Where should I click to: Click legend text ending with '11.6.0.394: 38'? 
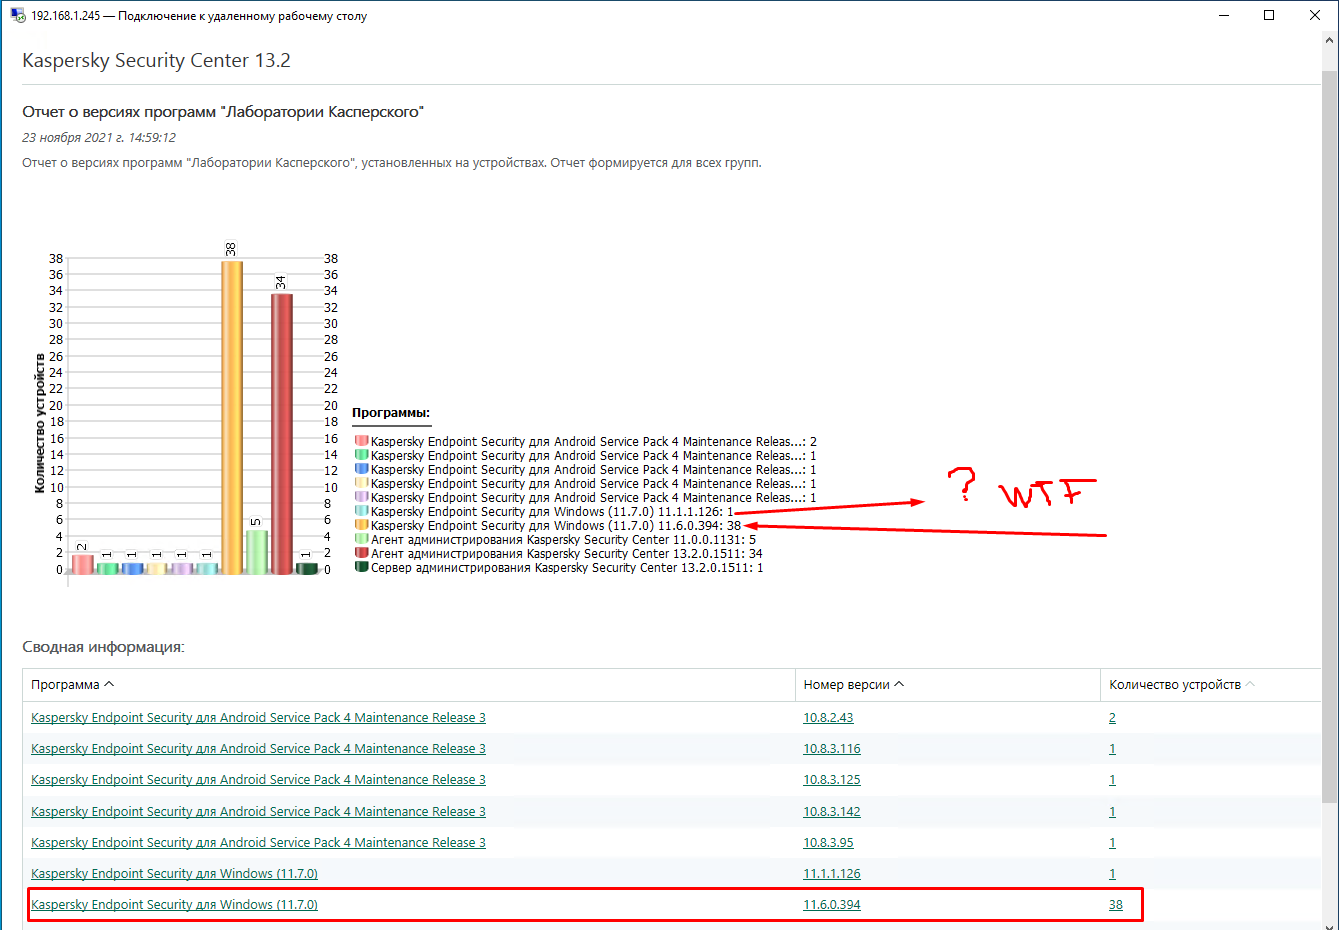pos(556,525)
